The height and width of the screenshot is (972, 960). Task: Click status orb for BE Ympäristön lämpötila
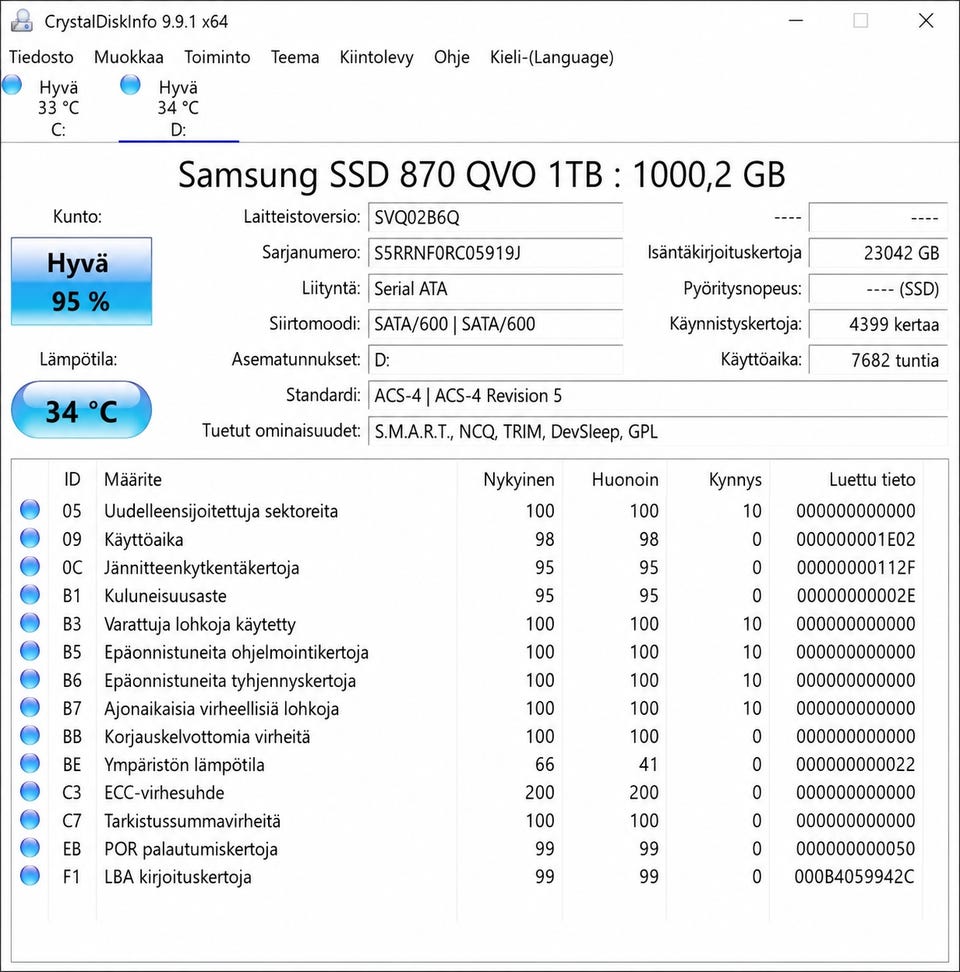tap(30, 763)
